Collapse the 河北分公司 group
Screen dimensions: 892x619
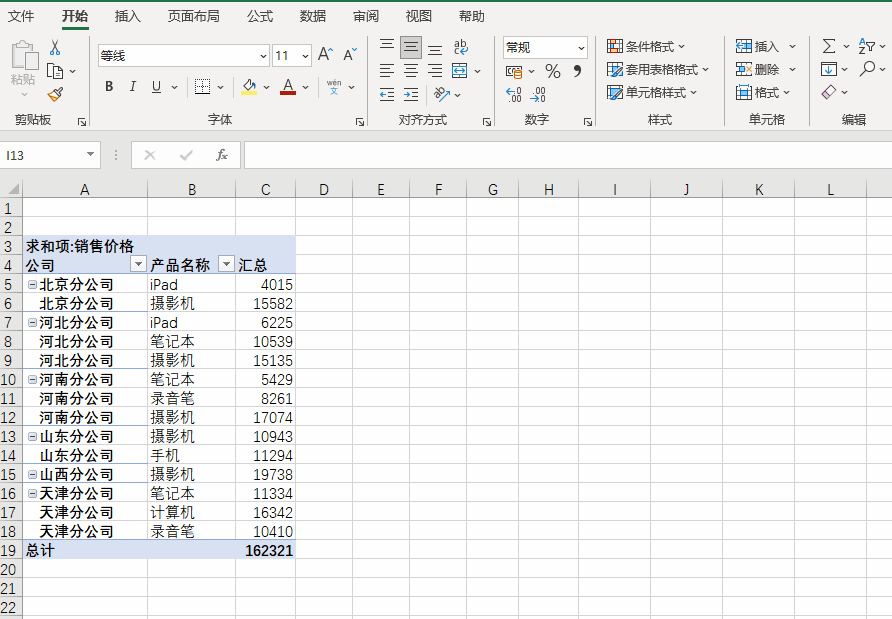coord(32,323)
